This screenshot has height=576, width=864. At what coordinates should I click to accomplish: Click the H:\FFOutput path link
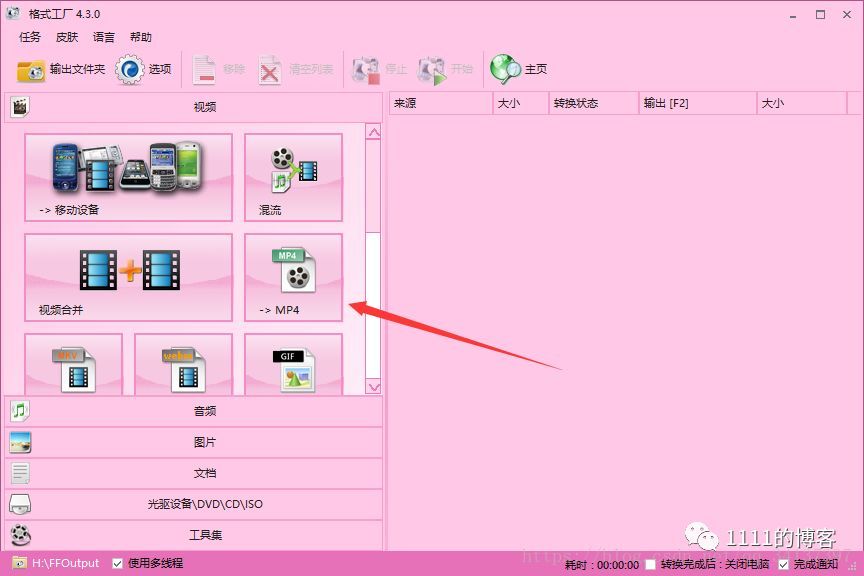point(66,563)
